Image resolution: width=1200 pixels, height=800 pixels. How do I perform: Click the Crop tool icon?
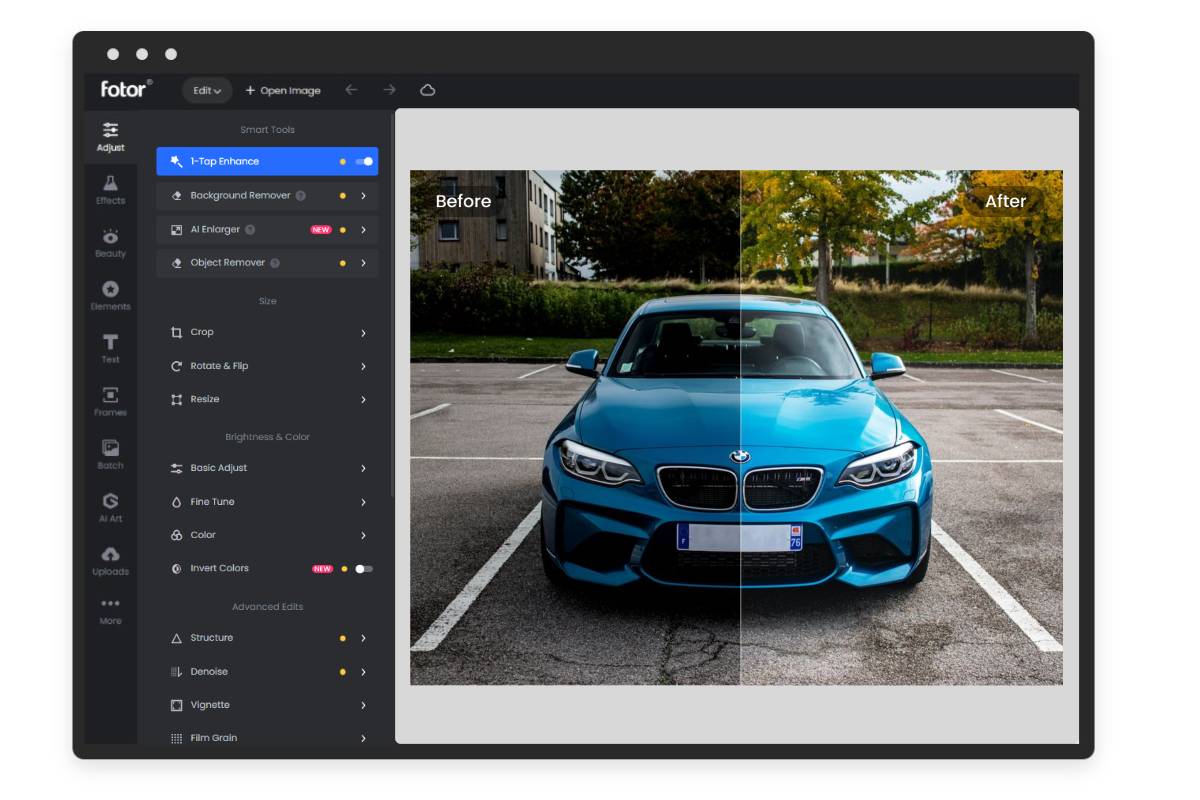tap(176, 332)
